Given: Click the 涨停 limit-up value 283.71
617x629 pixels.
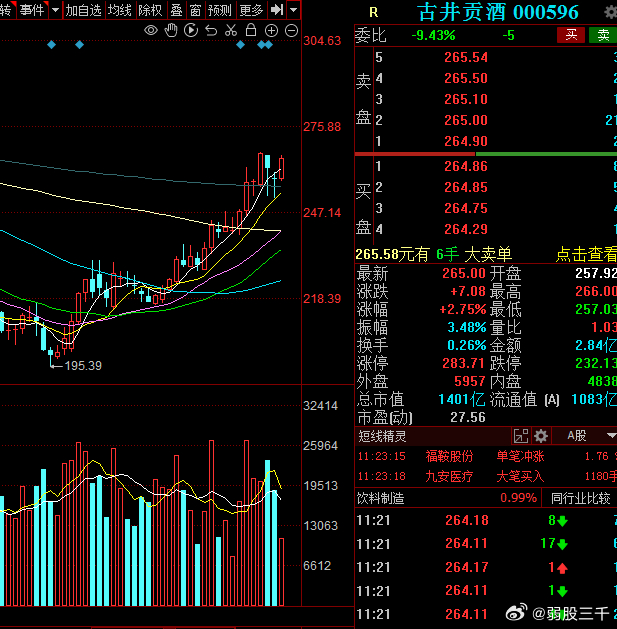Looking at the screenshot, I should tap(463, 363).
